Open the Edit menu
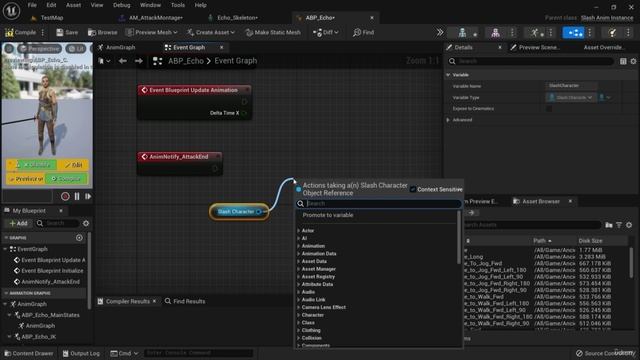 click(x=51, y=5)
